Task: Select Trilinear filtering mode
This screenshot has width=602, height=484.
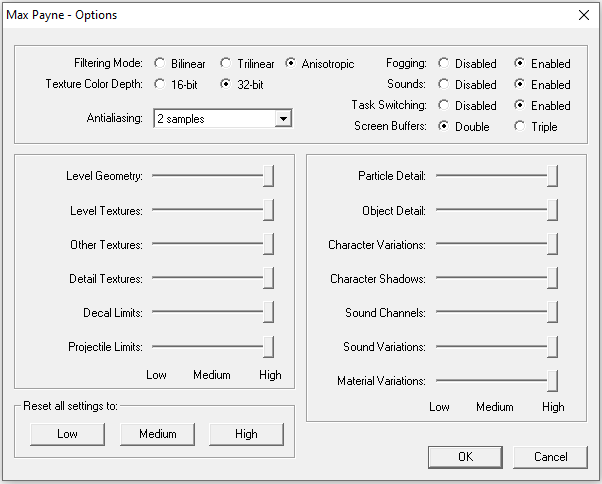Action: click(x=226, y=64)
